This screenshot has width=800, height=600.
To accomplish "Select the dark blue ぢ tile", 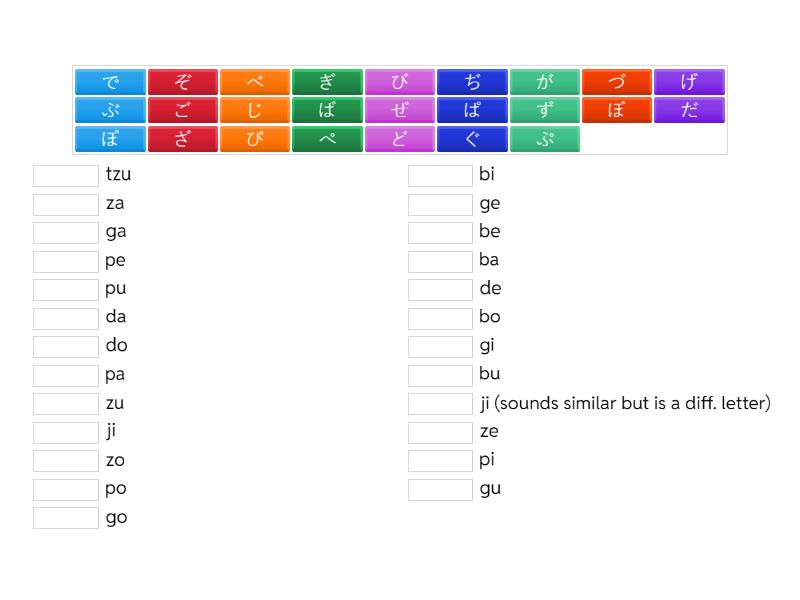I will tap(472, 82).
